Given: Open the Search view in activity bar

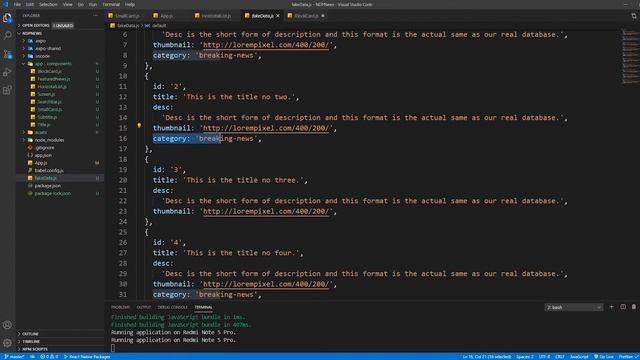Looking at the screenshot, I should click(7, 36).
